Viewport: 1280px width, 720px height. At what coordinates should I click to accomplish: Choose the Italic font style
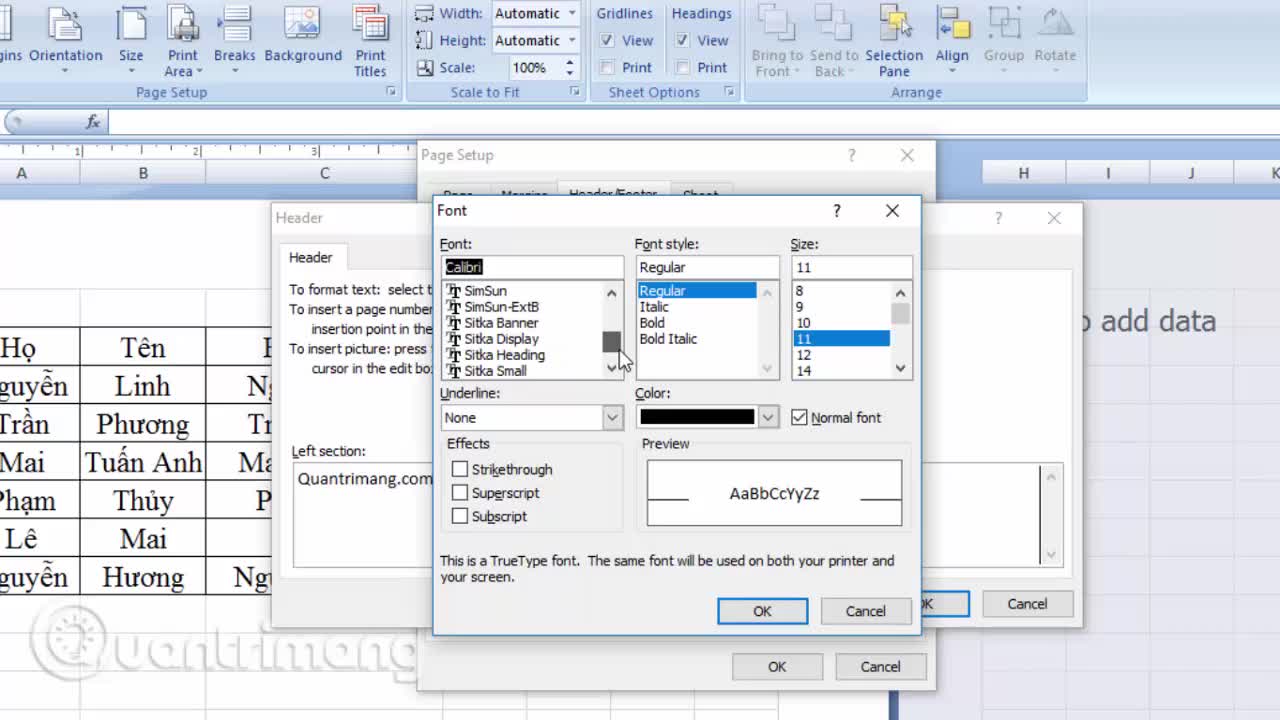654,307
